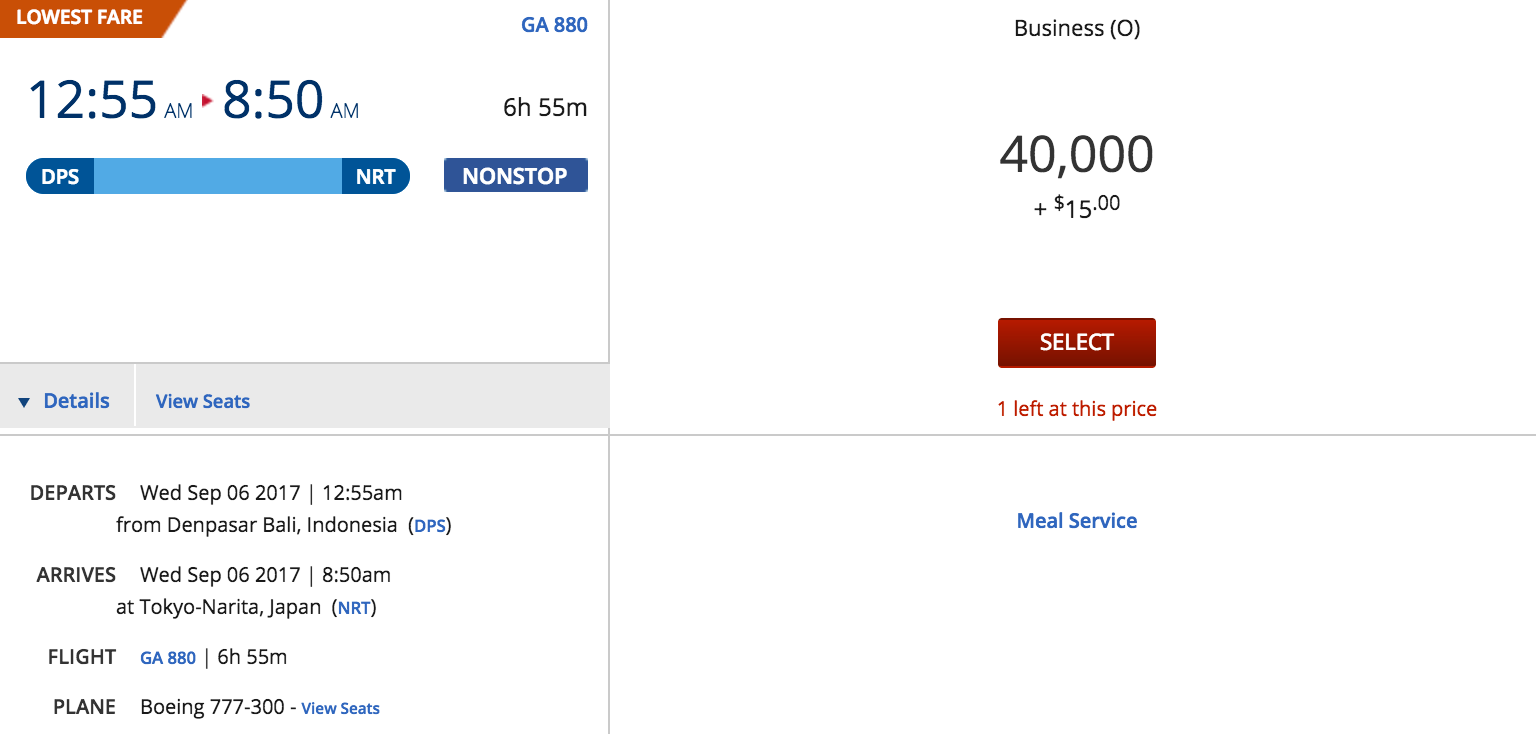Image resolution: width=1536 pixels, height=734 pixels.
Task: Click the Meal Service link
Action: click(x=1076, y=520)
